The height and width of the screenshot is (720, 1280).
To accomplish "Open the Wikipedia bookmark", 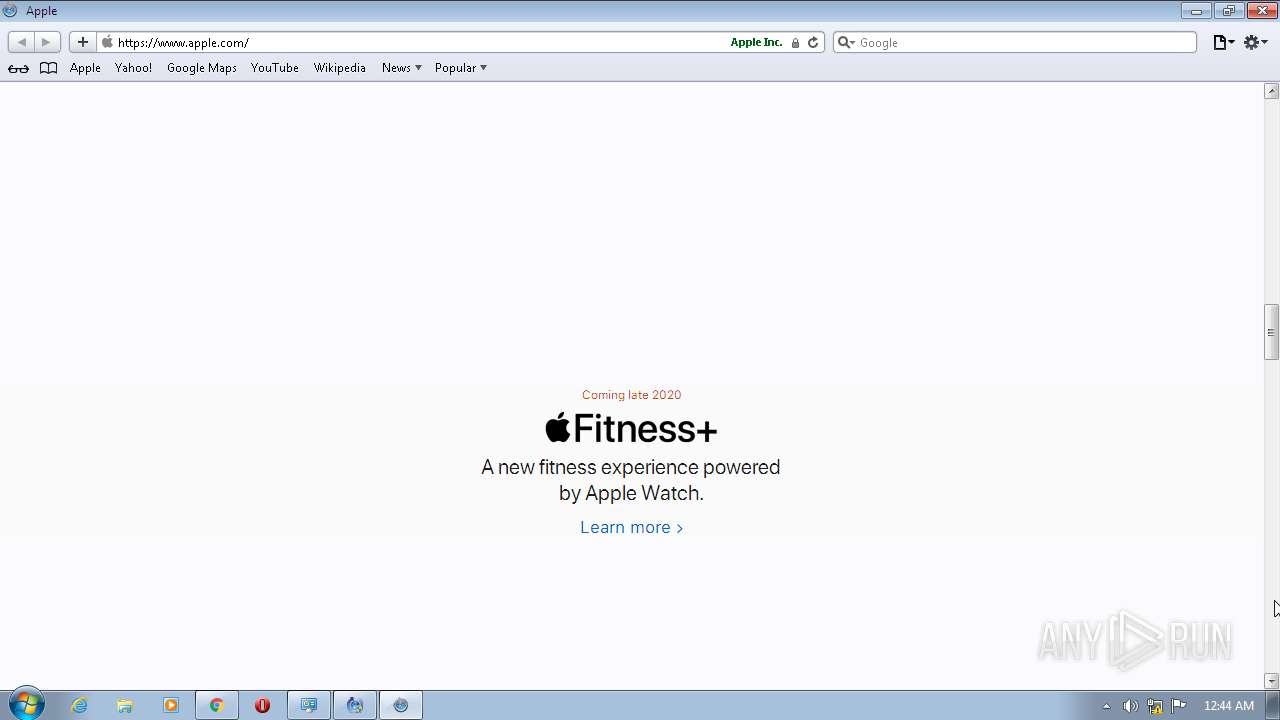I will point(340,68).
